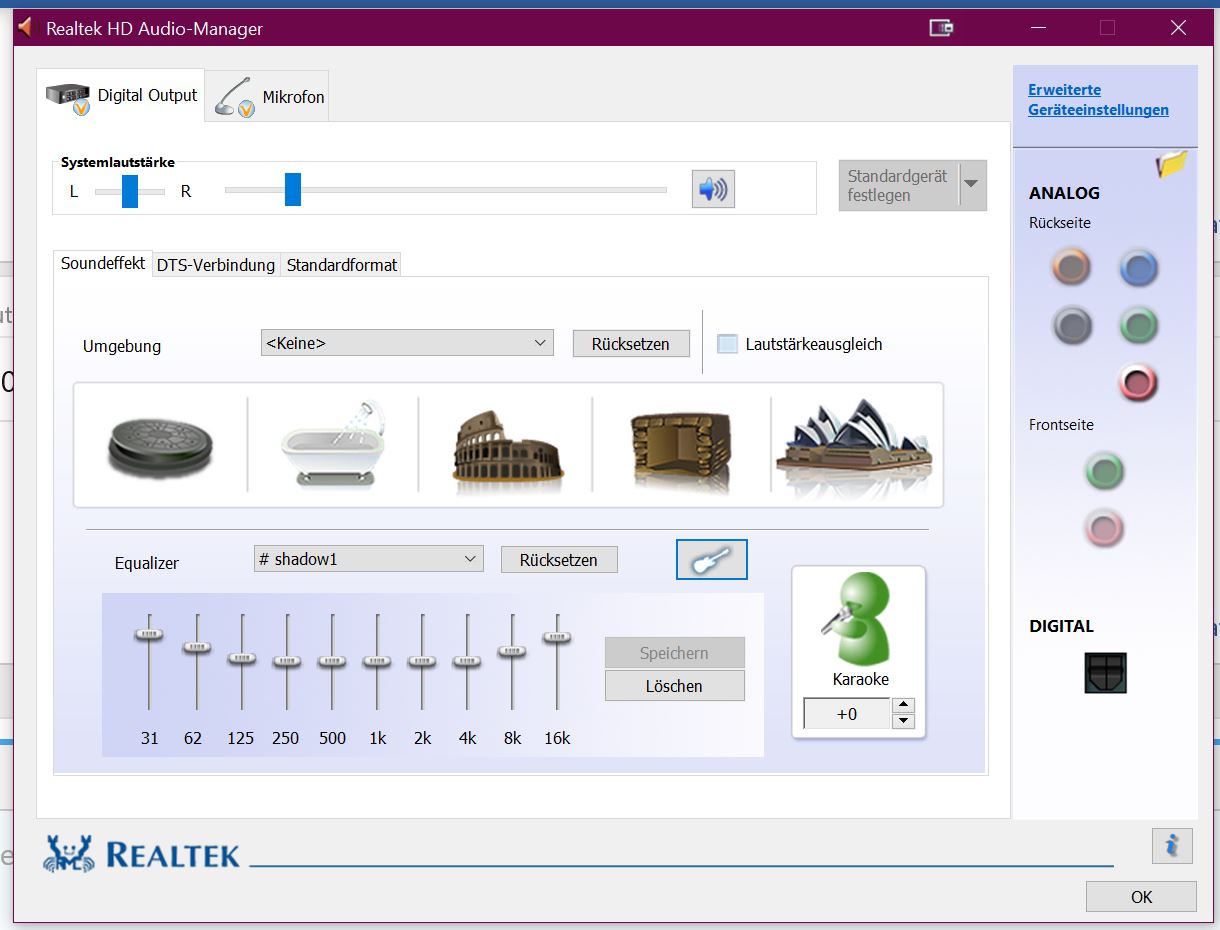1220x930 pixels.
Task: Open the DTS-Verbindung tab
Action: (216, 265)
